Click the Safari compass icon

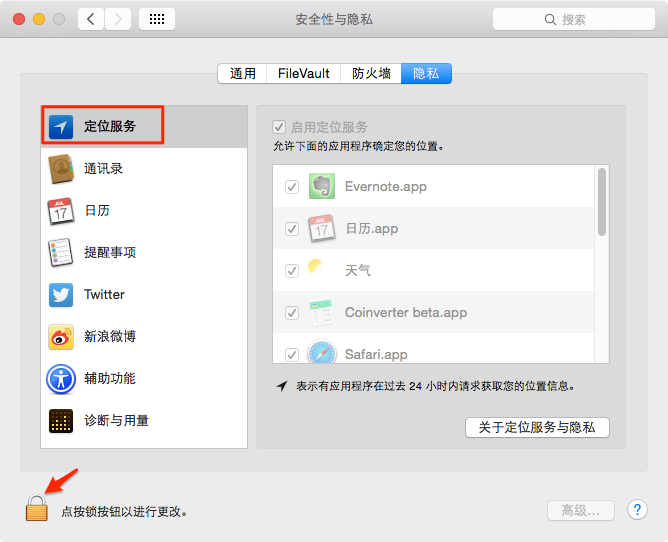[x=322, y=352]
